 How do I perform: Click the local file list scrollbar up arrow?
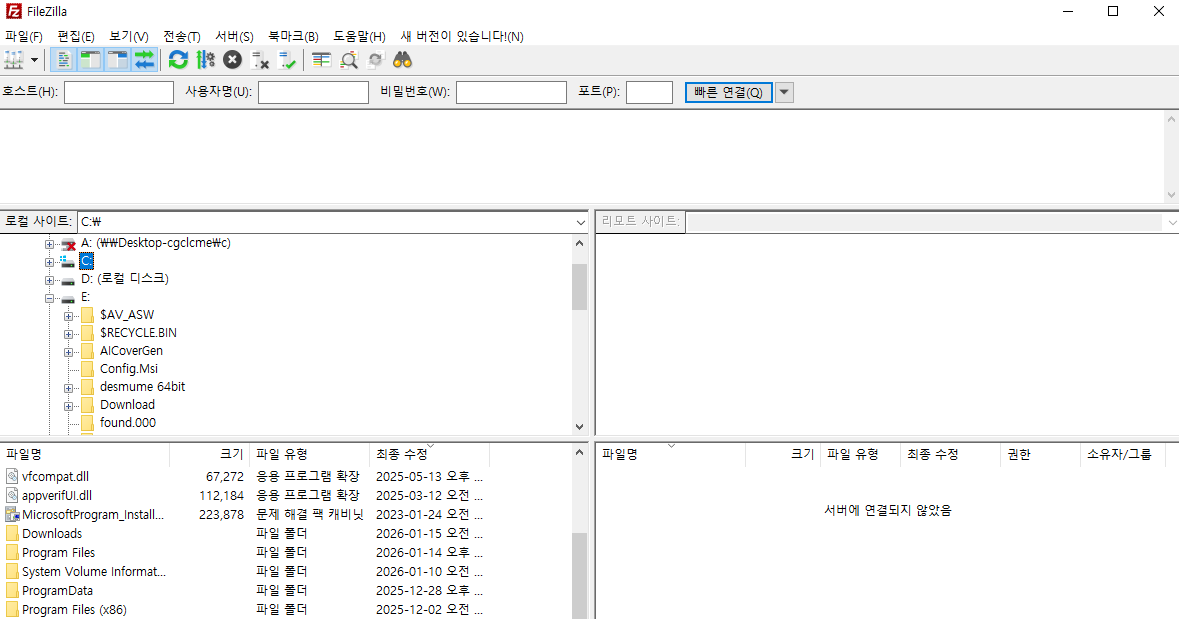pyautogui.click(x=579, y=452)
